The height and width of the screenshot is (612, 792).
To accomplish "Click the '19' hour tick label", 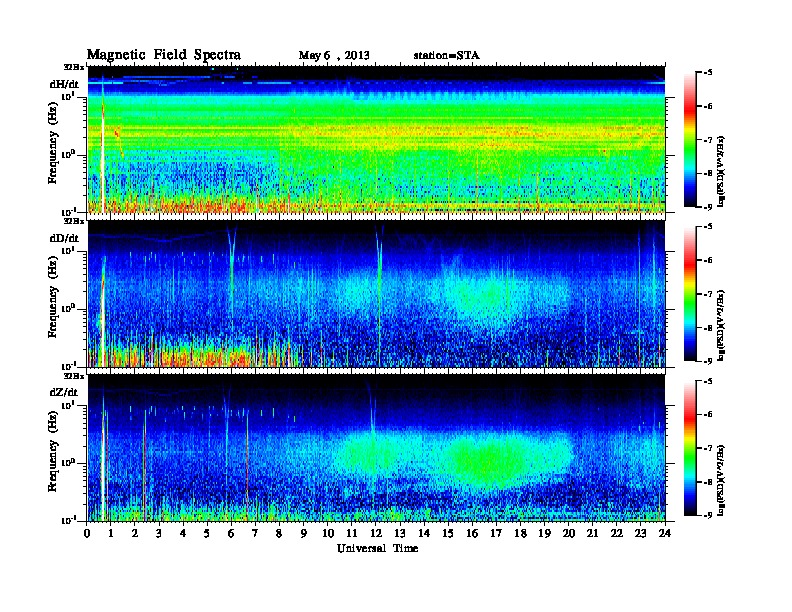I will click(544, 534).
